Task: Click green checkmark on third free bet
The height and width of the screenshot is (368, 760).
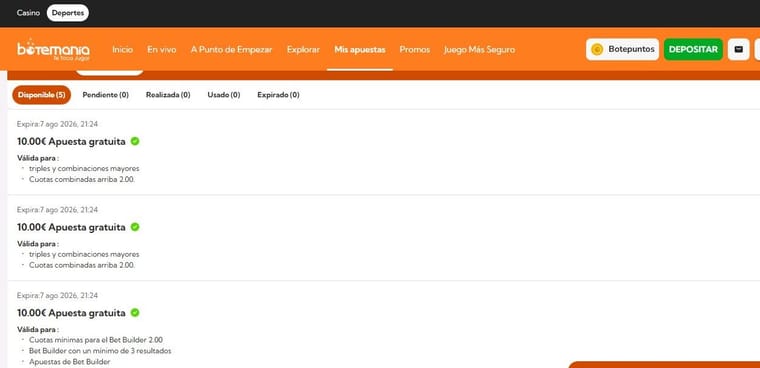Action: pyautogui.click(x=135, y=313)
